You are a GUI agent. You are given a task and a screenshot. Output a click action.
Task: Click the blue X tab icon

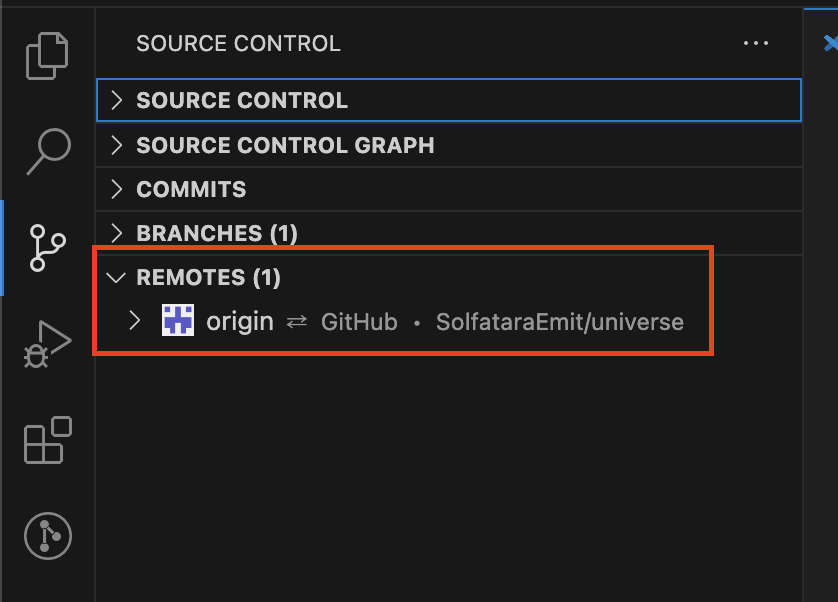click(x=831, y=43)
